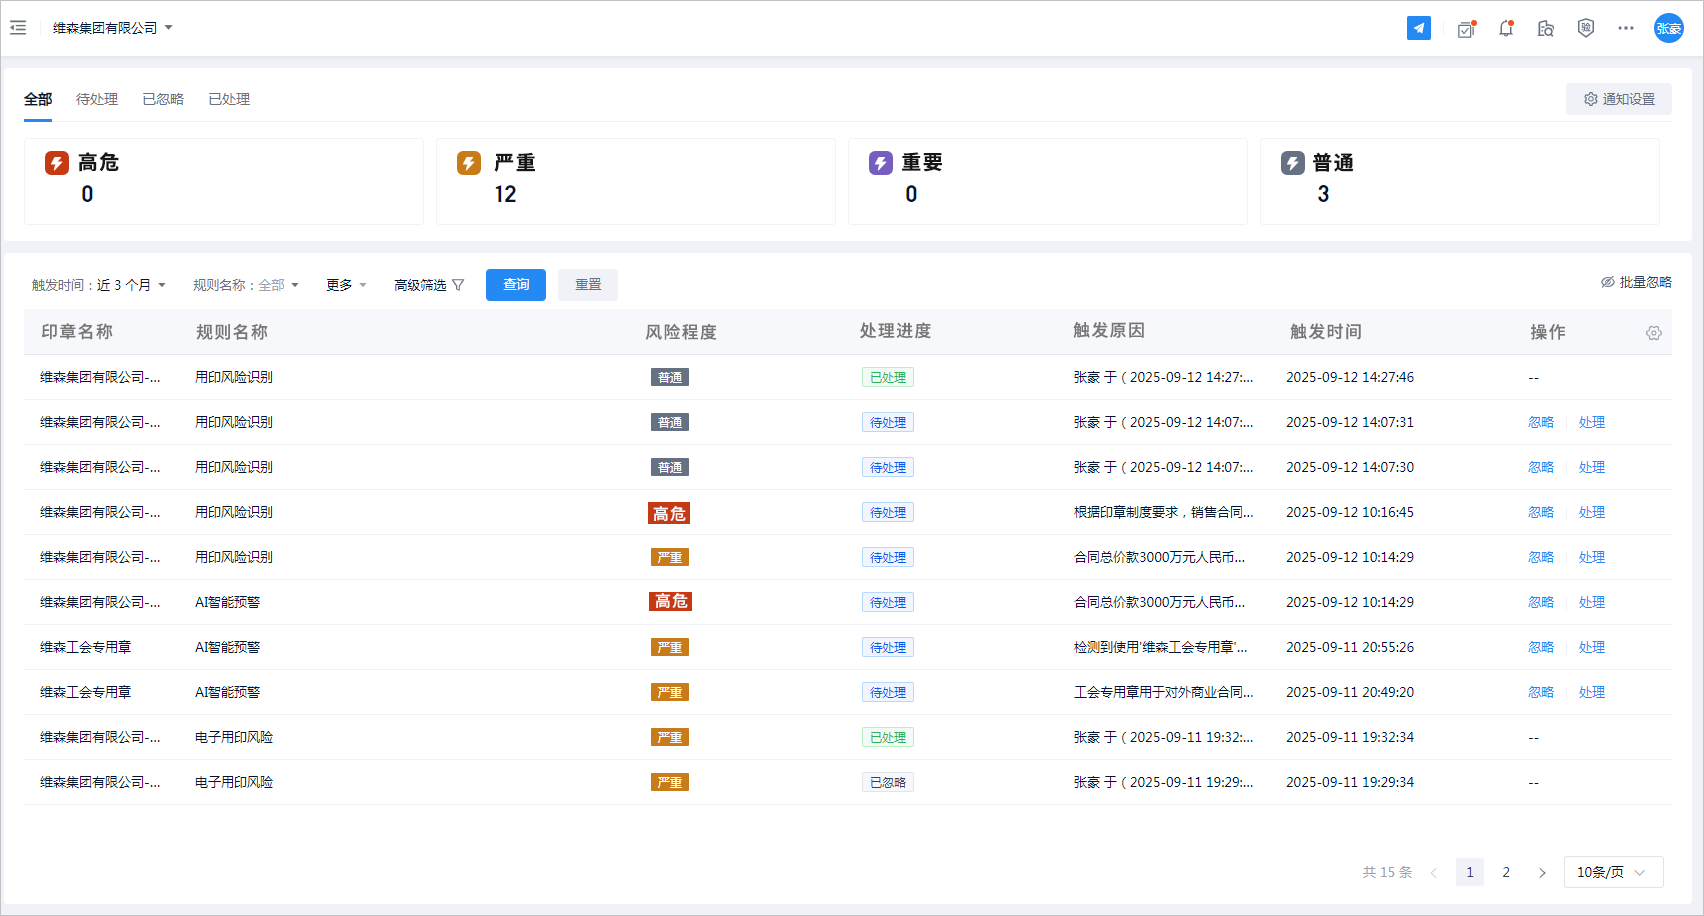Click the three-dot more options icon
1704x916 pixels.
click(1626, 28)
